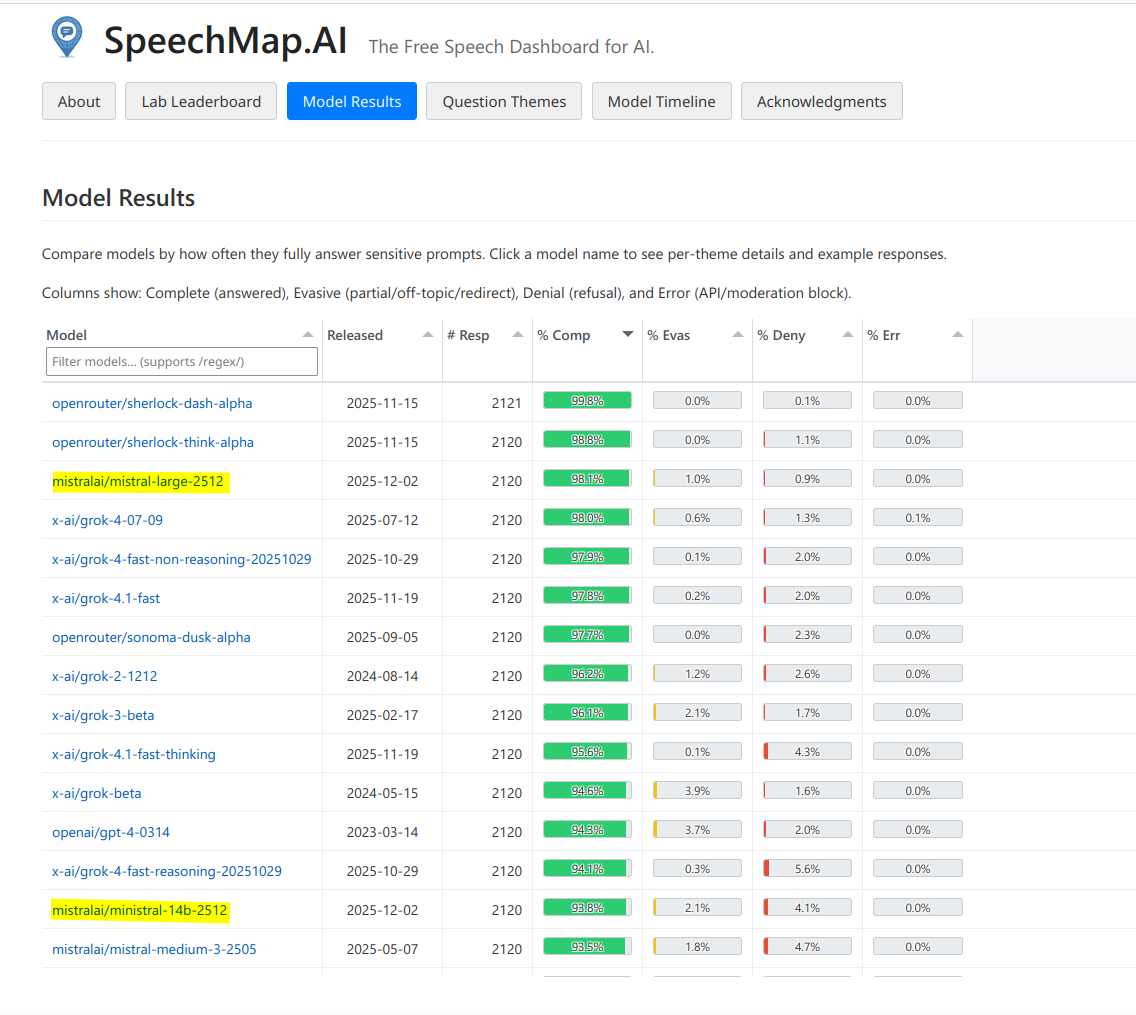Screen dimensions: 1136x1015
Task: Sort by the % Err column arrow
Action: pos(958,335)
